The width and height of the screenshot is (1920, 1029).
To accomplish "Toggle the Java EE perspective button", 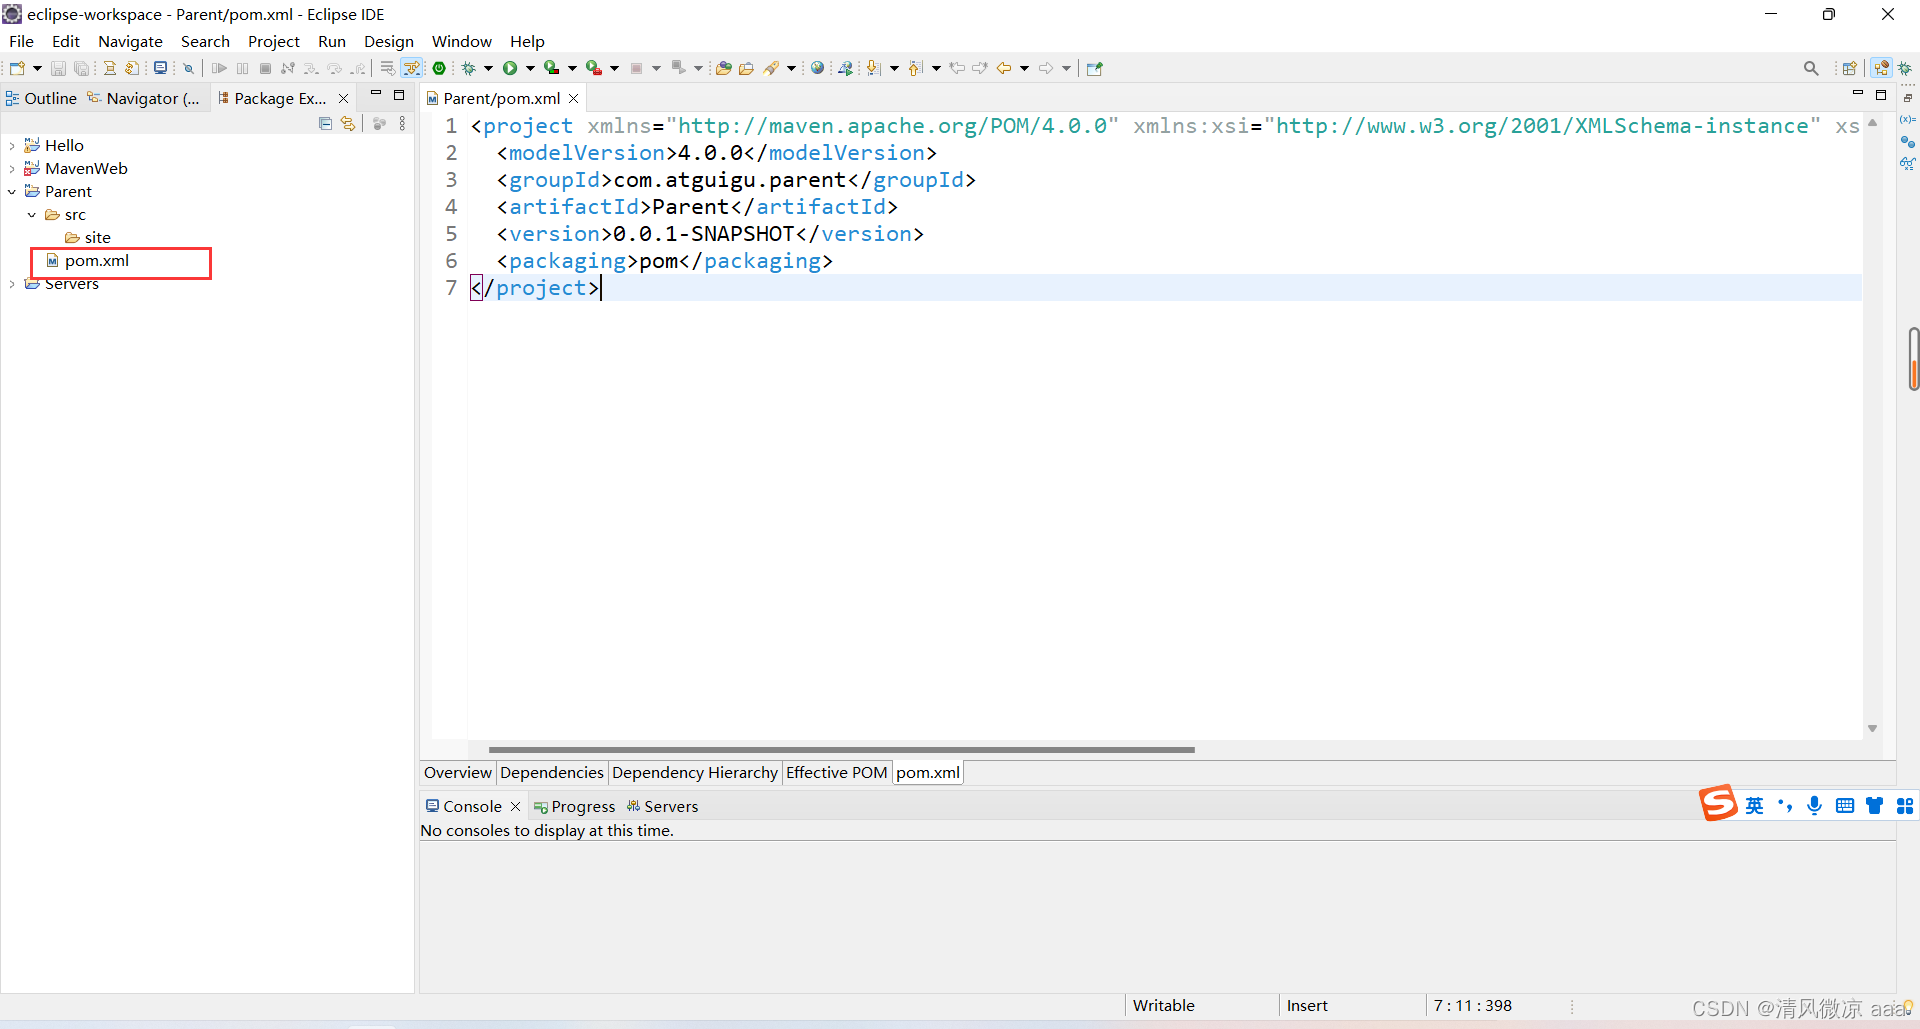I will click(1882, 68).
